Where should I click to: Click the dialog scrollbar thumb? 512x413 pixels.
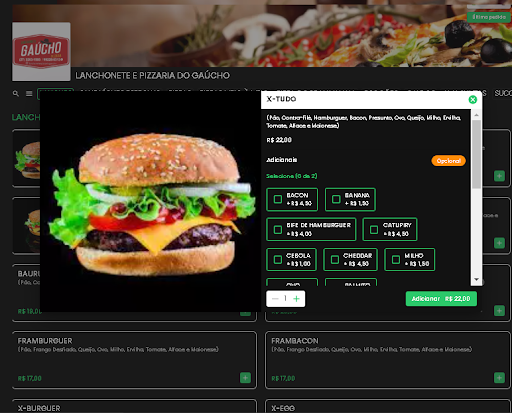[476, 154]
